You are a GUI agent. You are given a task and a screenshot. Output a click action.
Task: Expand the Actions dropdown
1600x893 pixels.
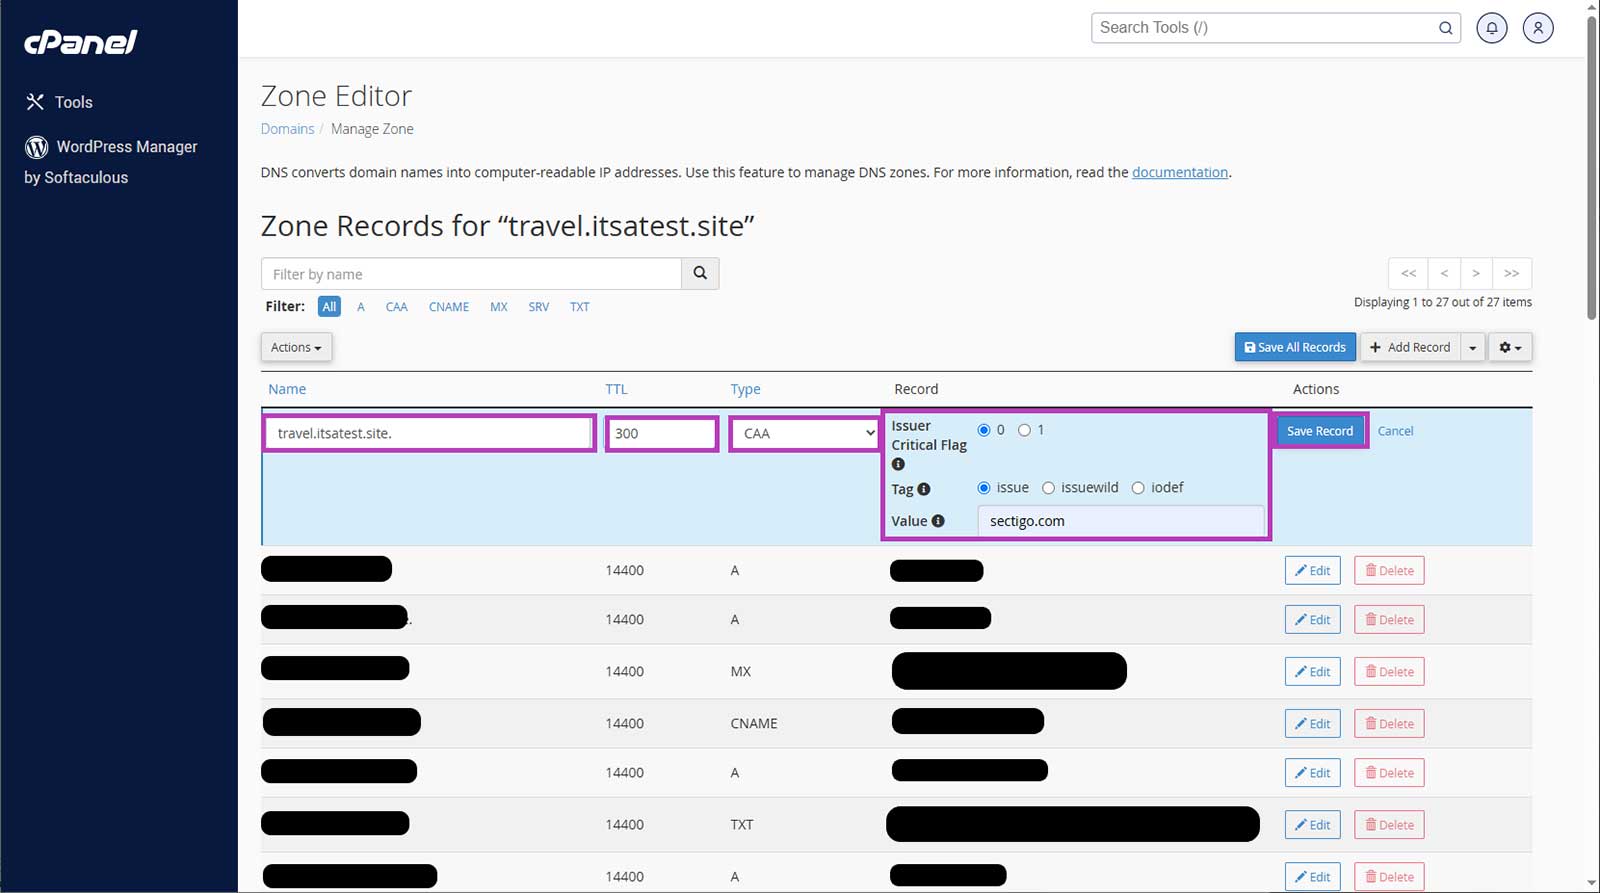(296, 347)
